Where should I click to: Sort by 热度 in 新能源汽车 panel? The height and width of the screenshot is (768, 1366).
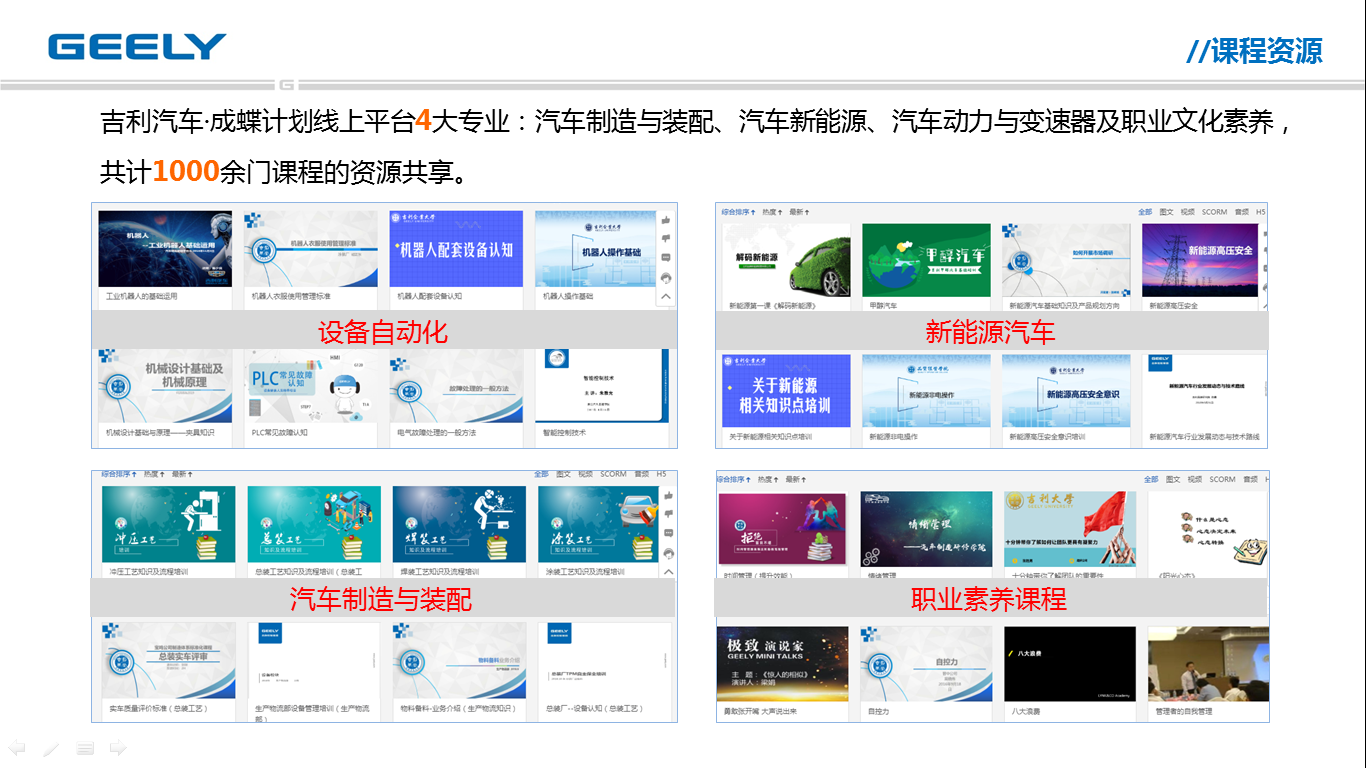[771, 212]
